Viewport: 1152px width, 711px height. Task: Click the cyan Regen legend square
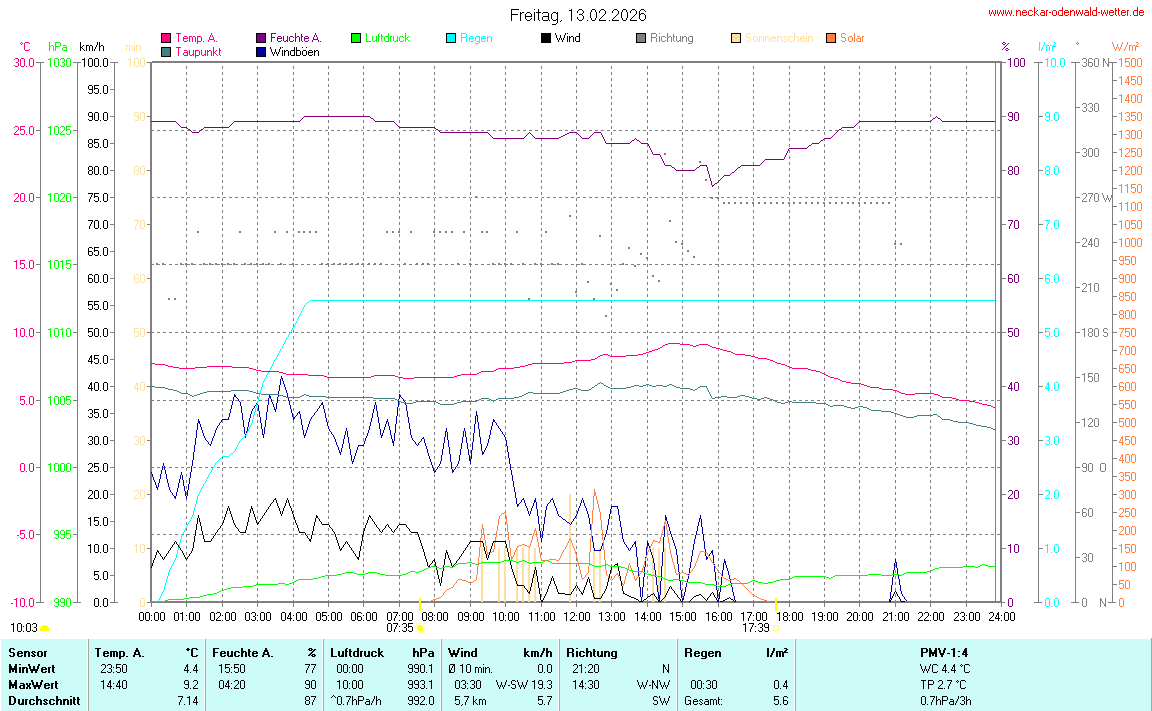[x=451, y=38]
